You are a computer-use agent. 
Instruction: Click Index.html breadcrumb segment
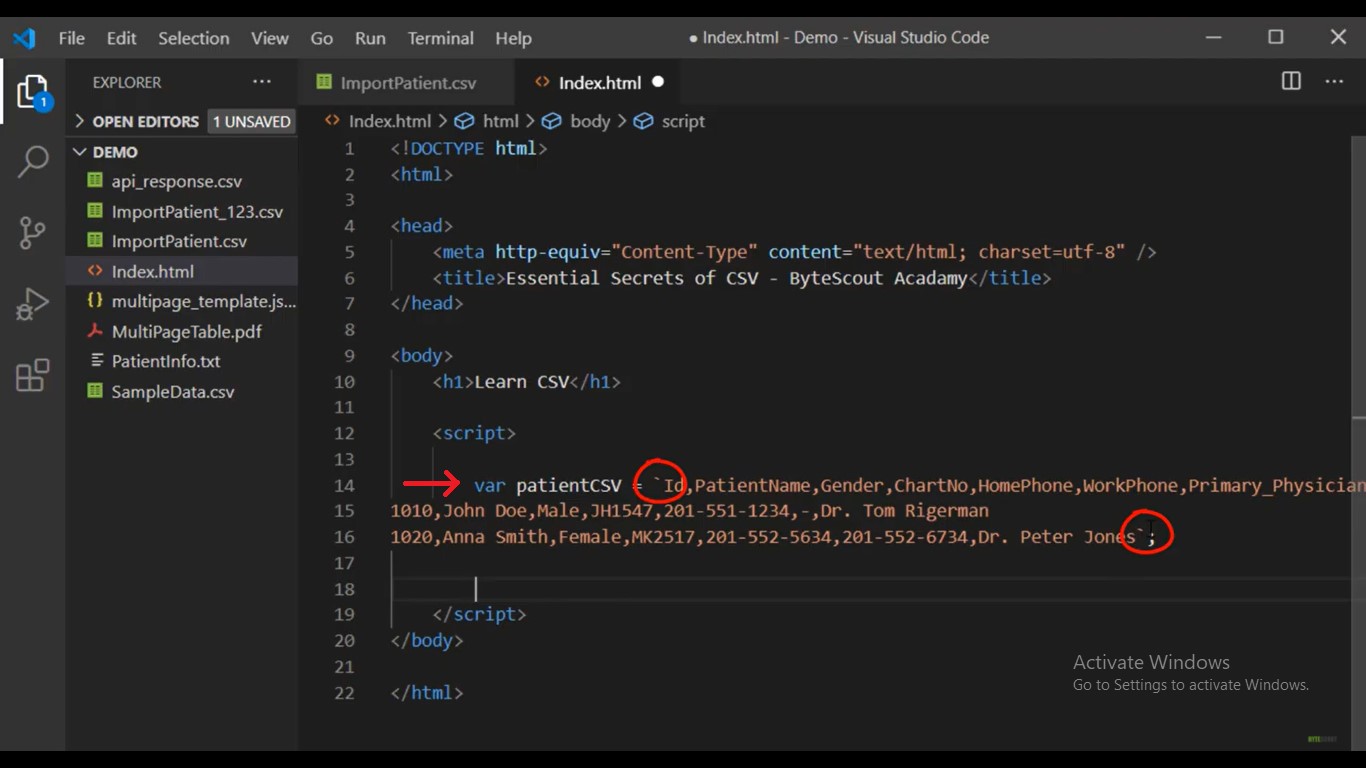389,121
